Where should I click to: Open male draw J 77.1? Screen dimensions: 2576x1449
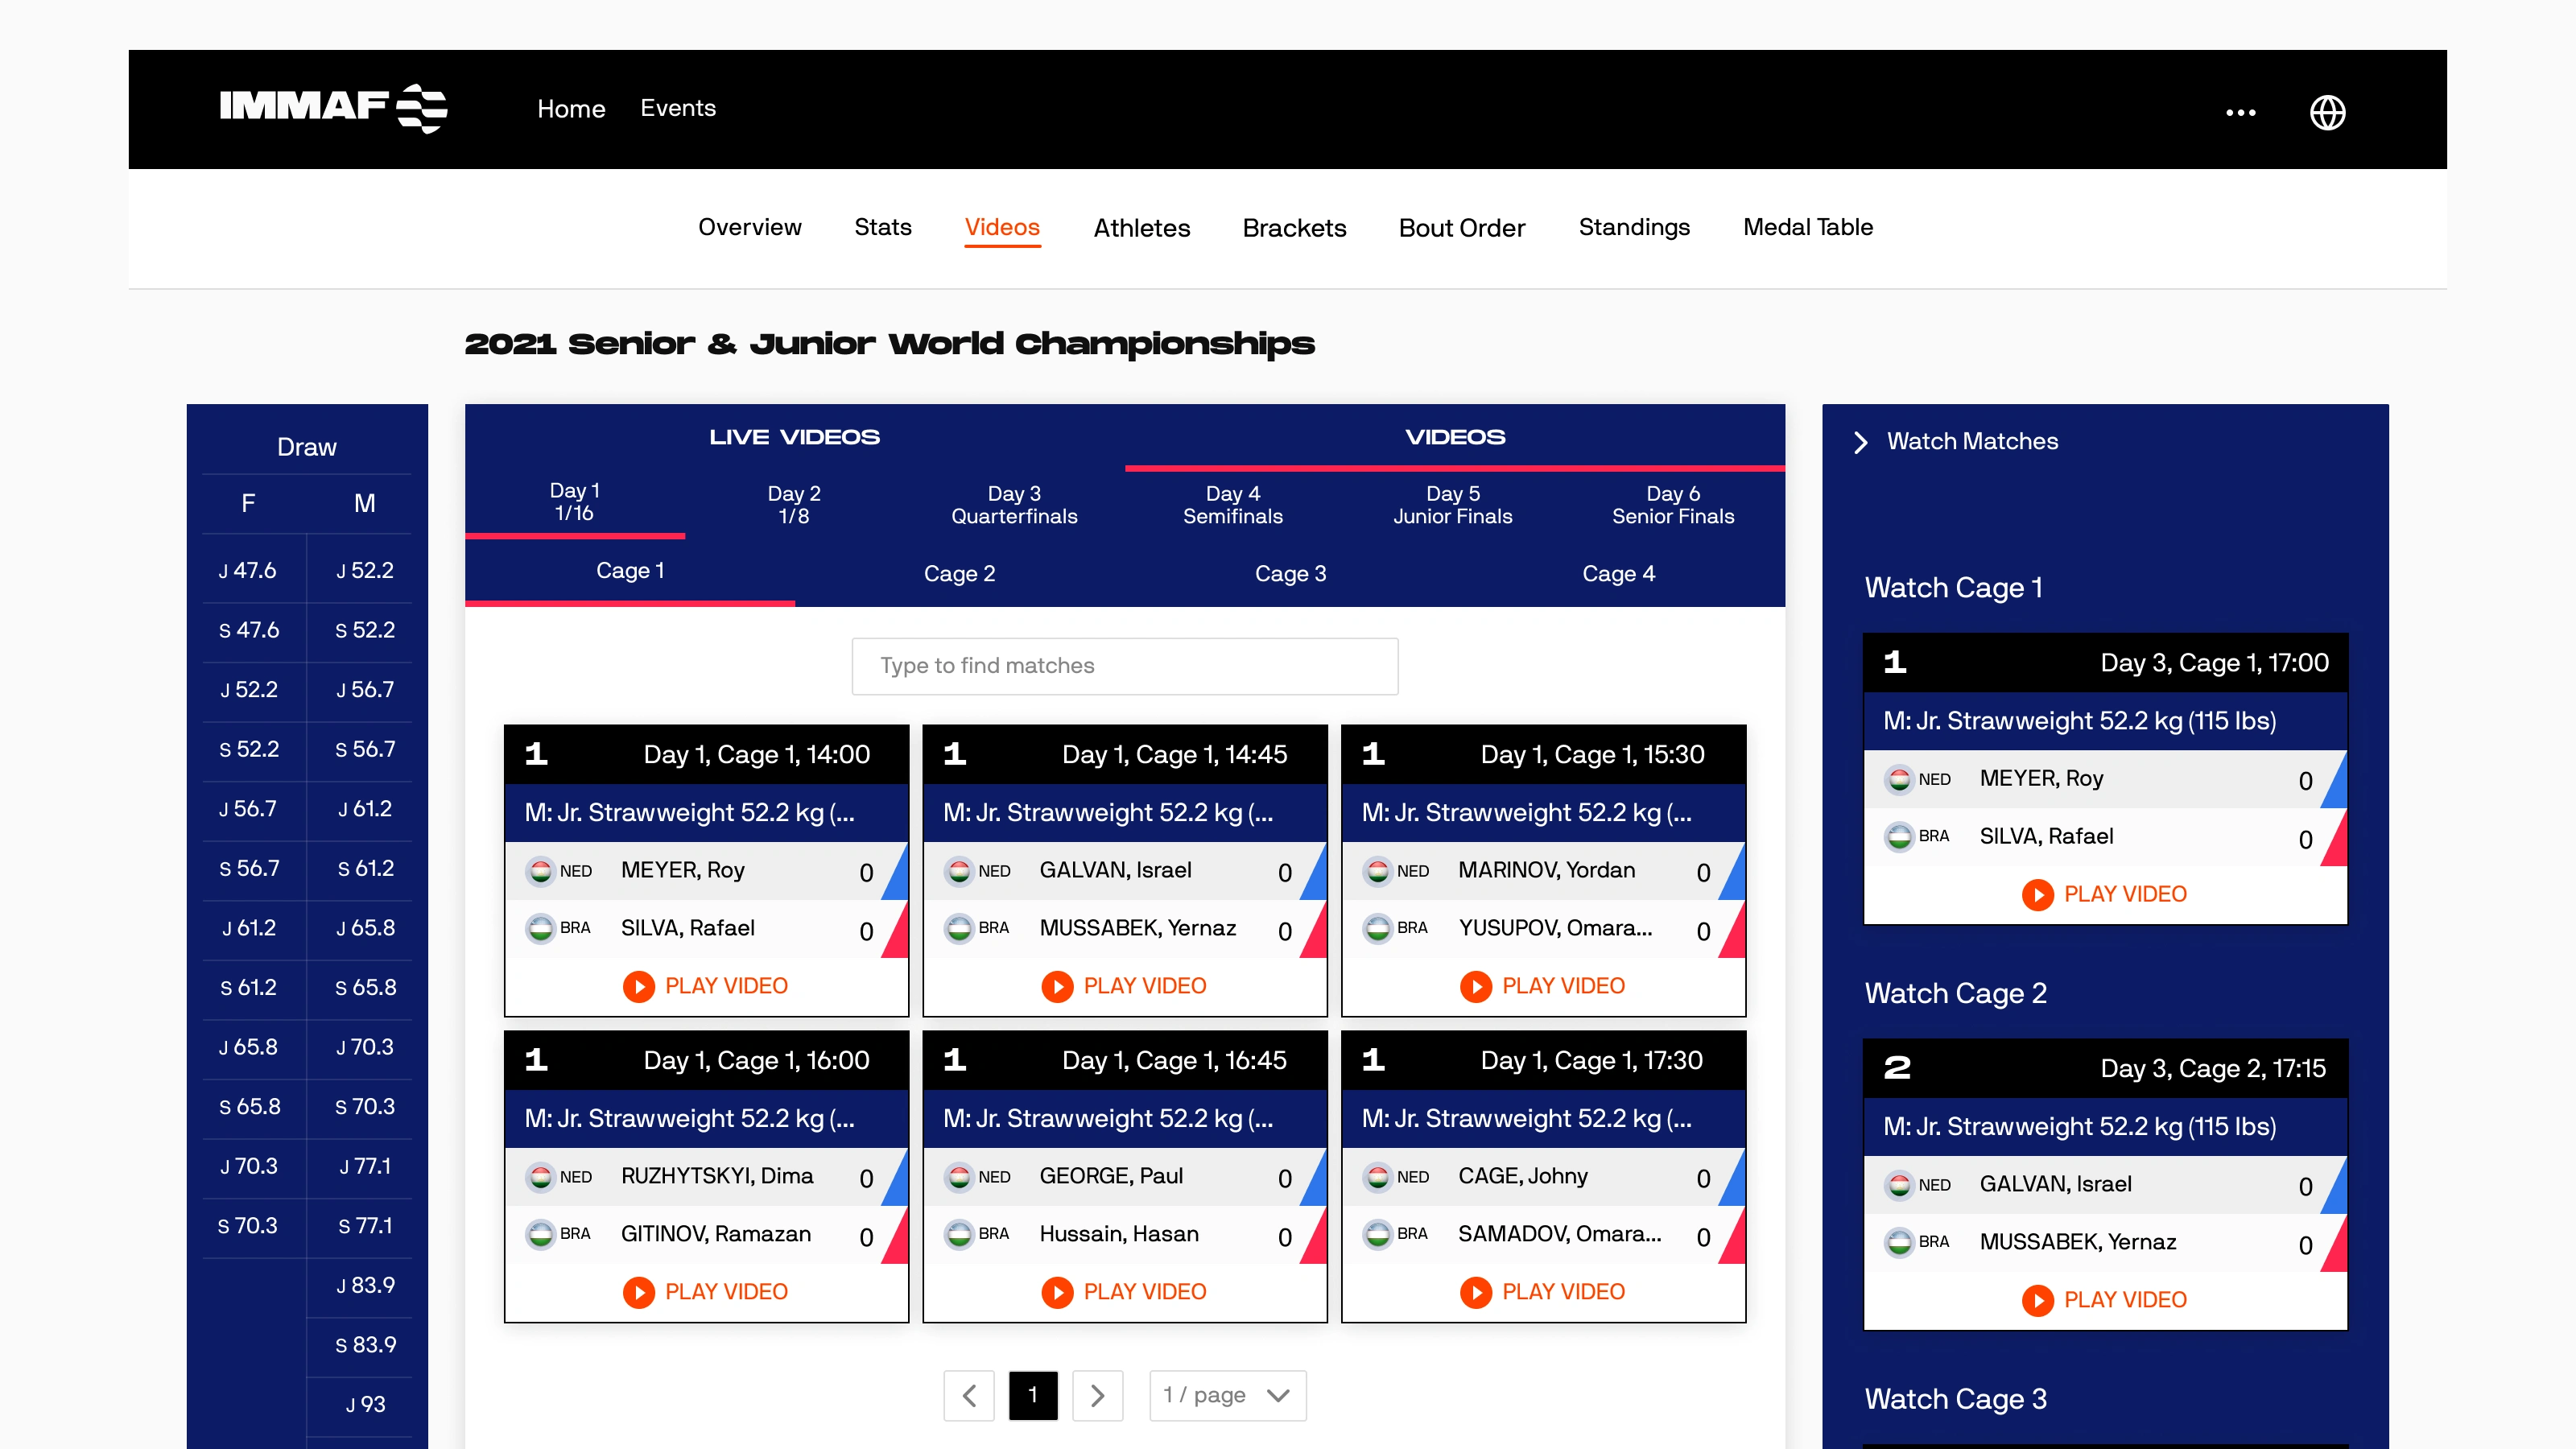coord(365,1166)
